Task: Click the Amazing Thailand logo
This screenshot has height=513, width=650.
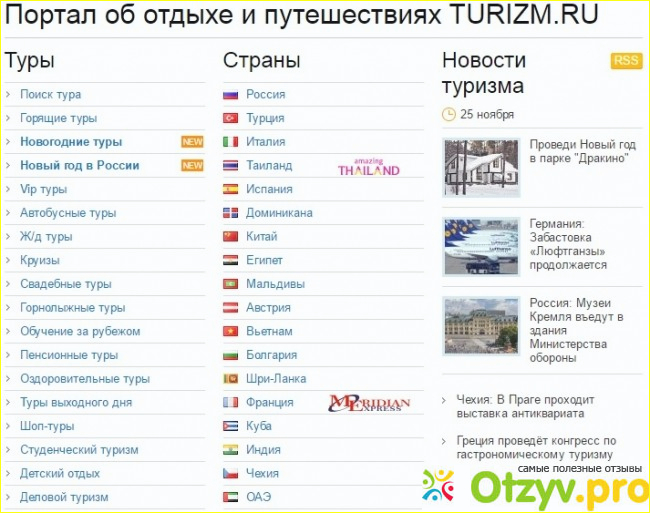Action: 369,167
